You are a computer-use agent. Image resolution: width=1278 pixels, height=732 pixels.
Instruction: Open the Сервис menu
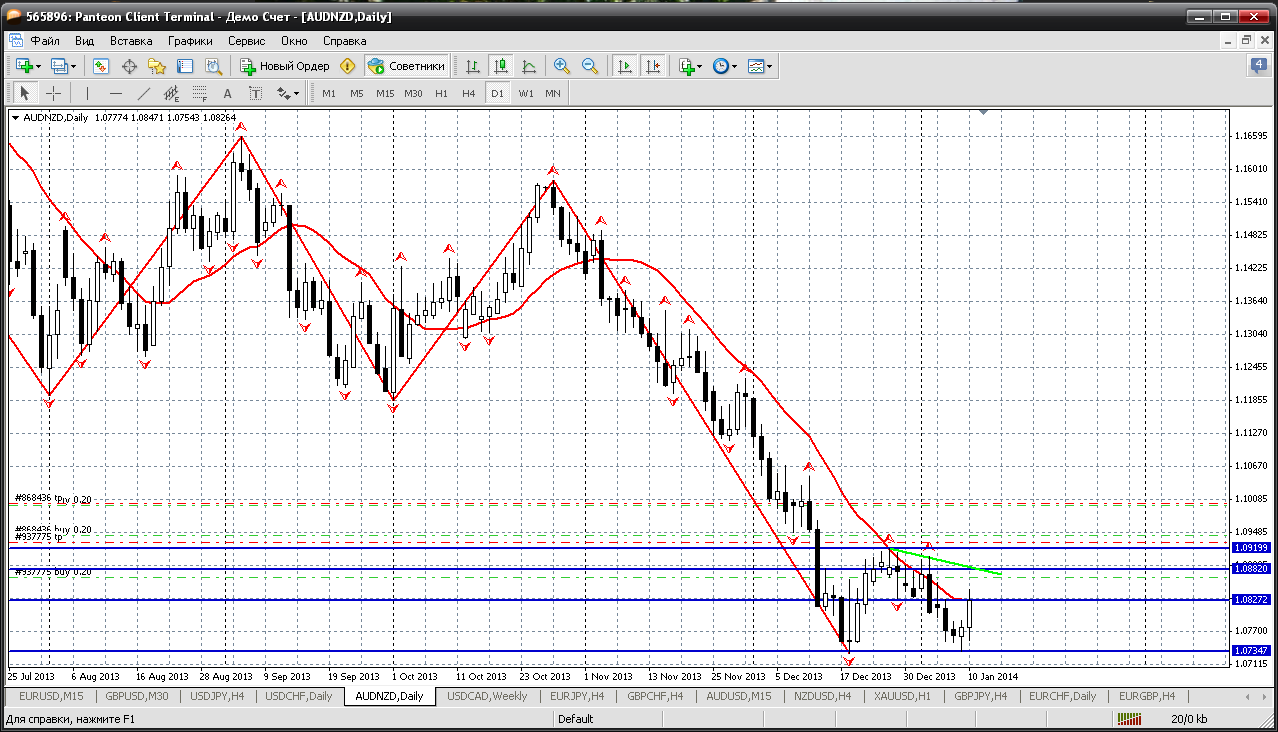(246, 41)
